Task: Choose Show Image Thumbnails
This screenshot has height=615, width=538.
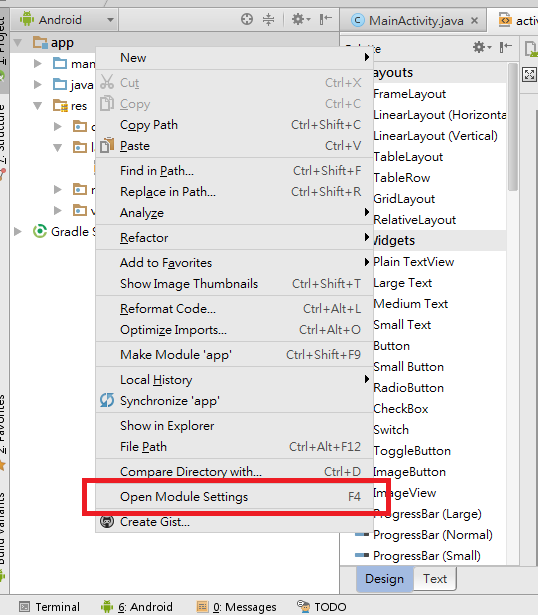Action: tap(234, 284)
